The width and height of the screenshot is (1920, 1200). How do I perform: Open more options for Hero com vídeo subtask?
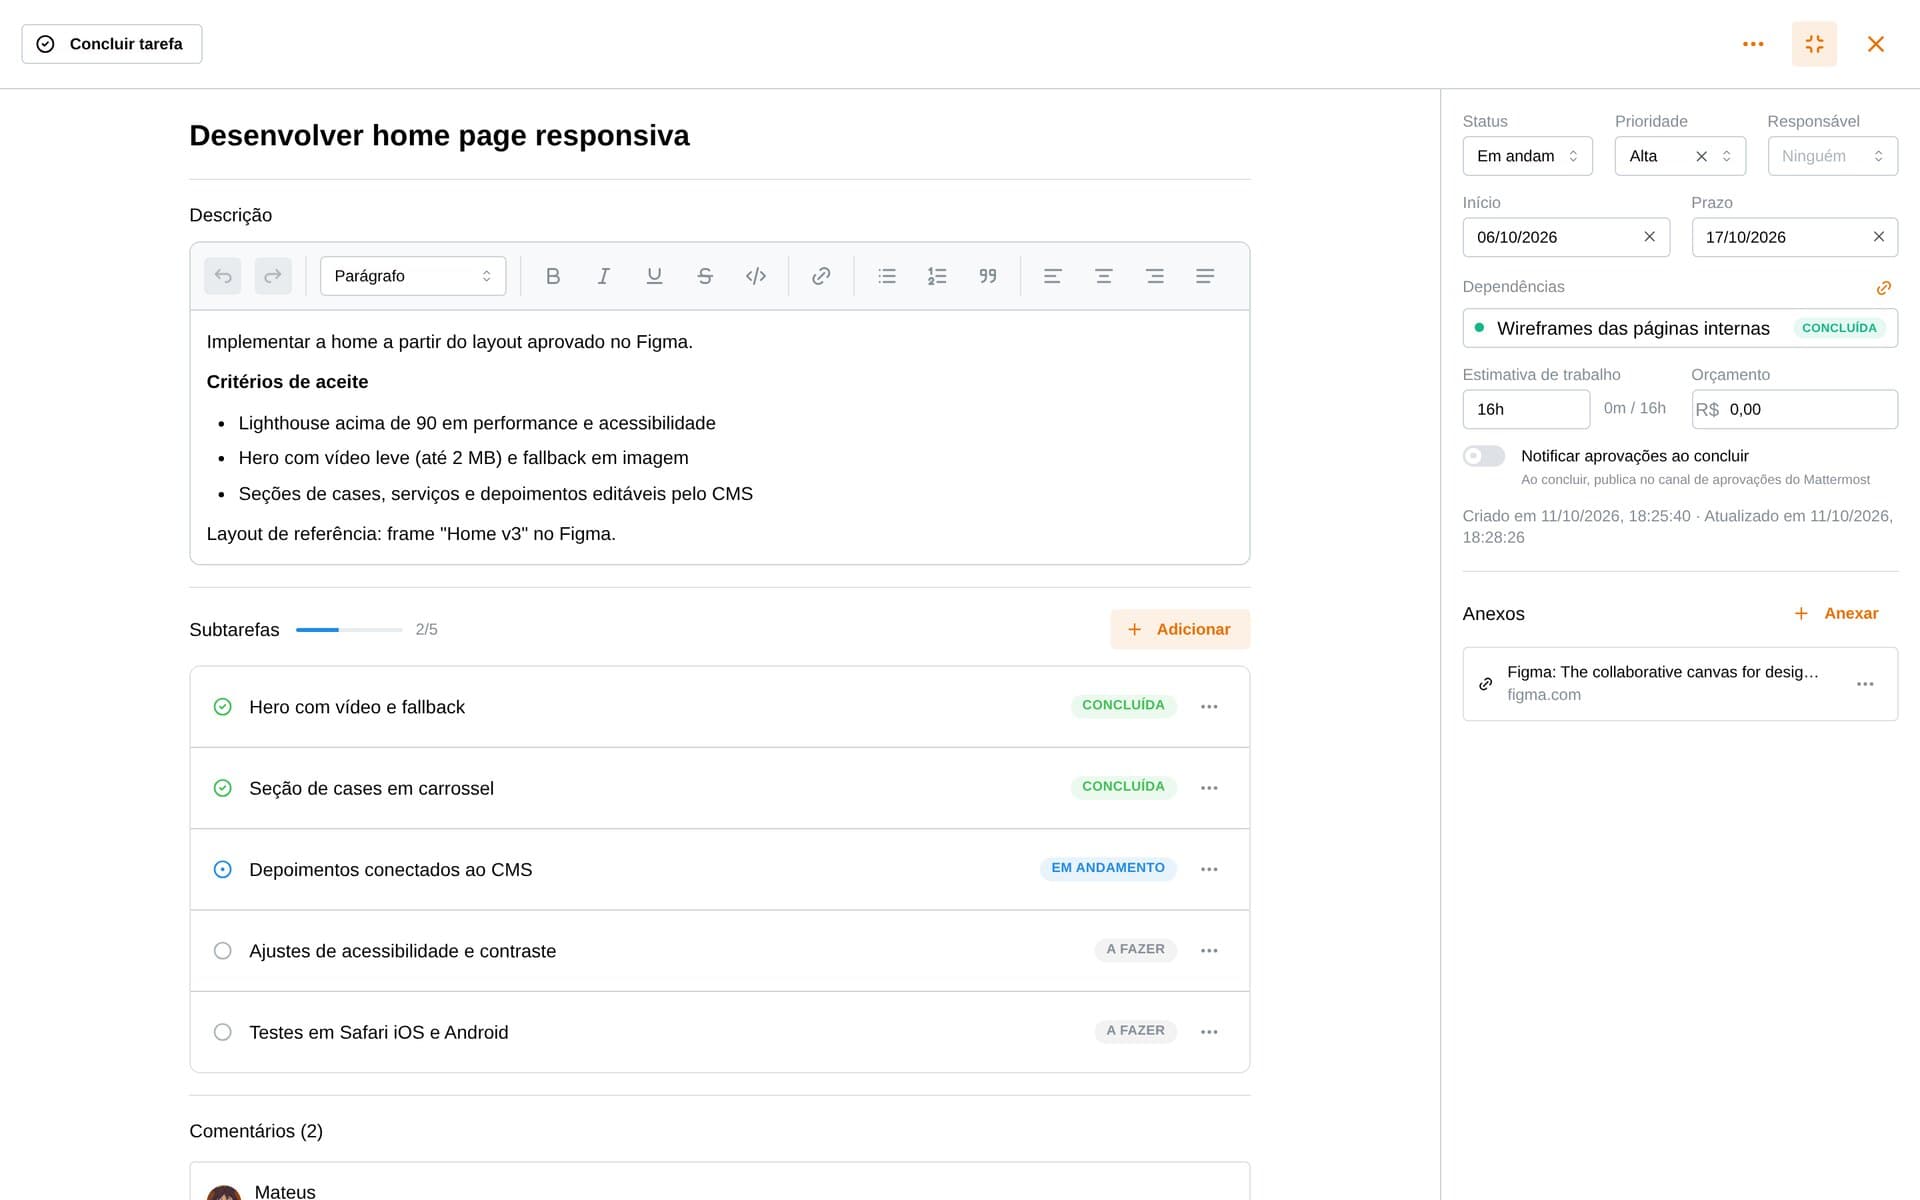1209,707
